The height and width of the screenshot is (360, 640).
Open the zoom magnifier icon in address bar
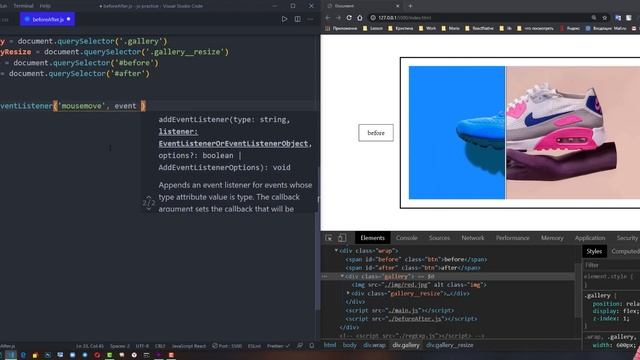pyautogui.click(x=594, y=18)
